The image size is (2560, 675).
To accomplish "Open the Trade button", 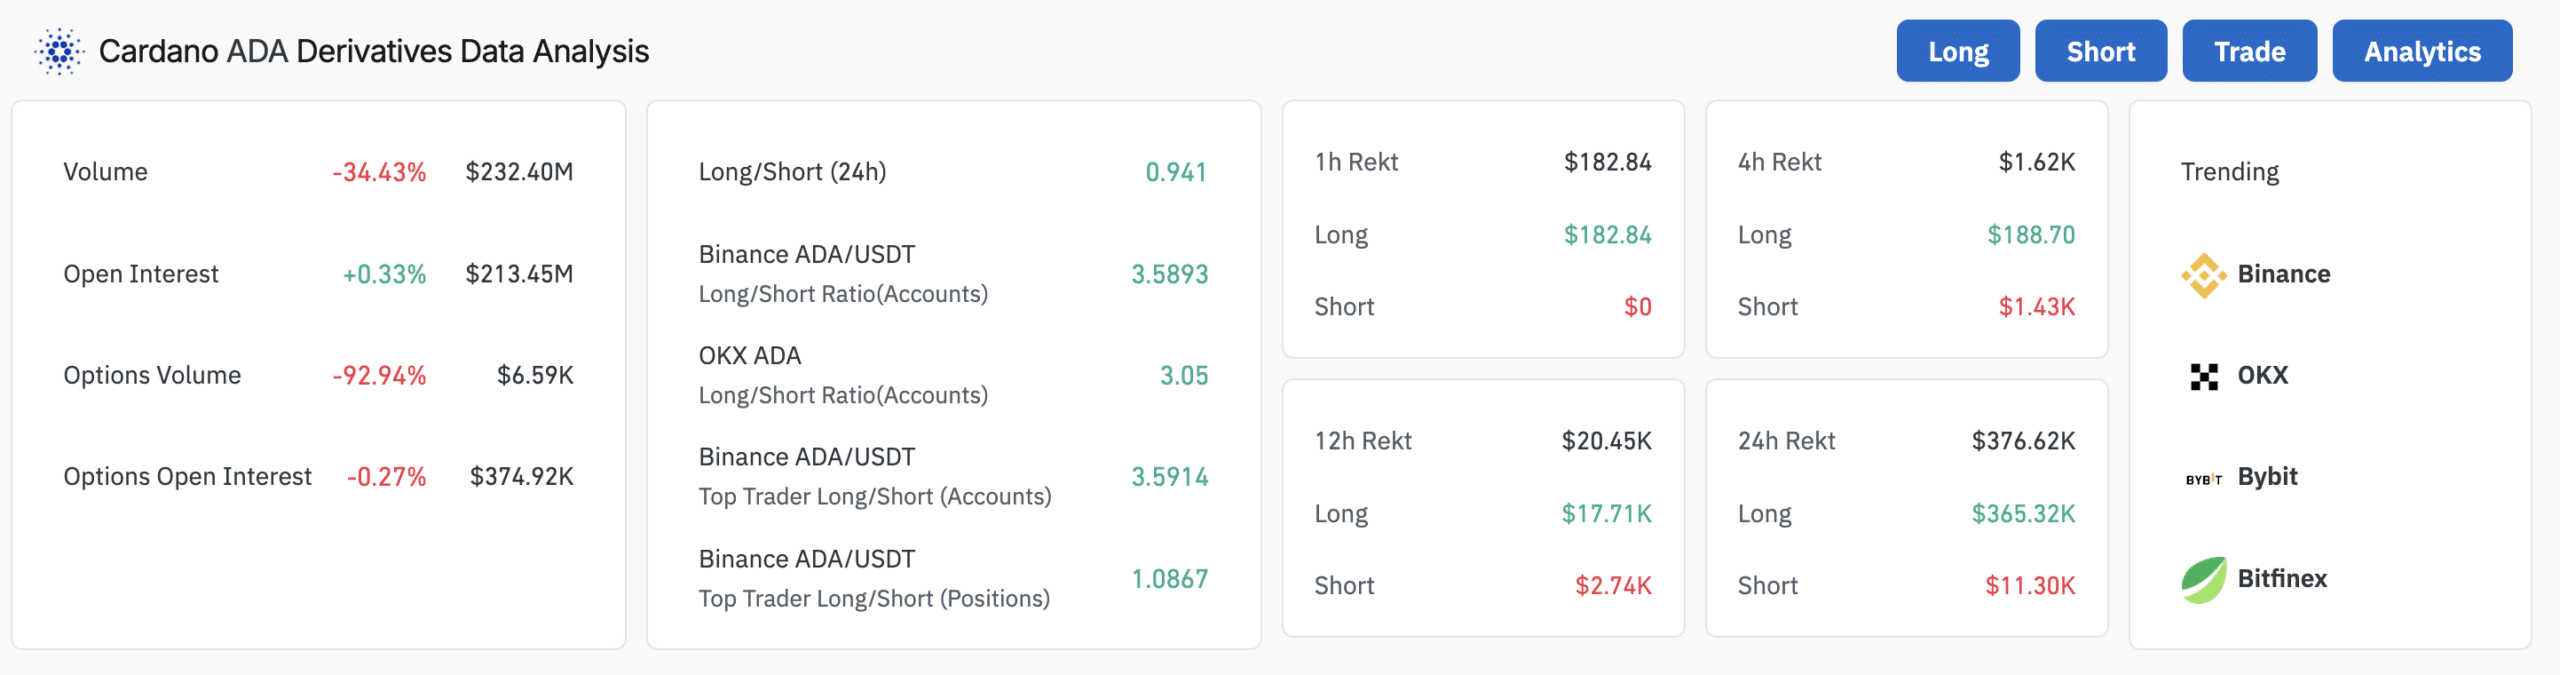I will 2249,51.
